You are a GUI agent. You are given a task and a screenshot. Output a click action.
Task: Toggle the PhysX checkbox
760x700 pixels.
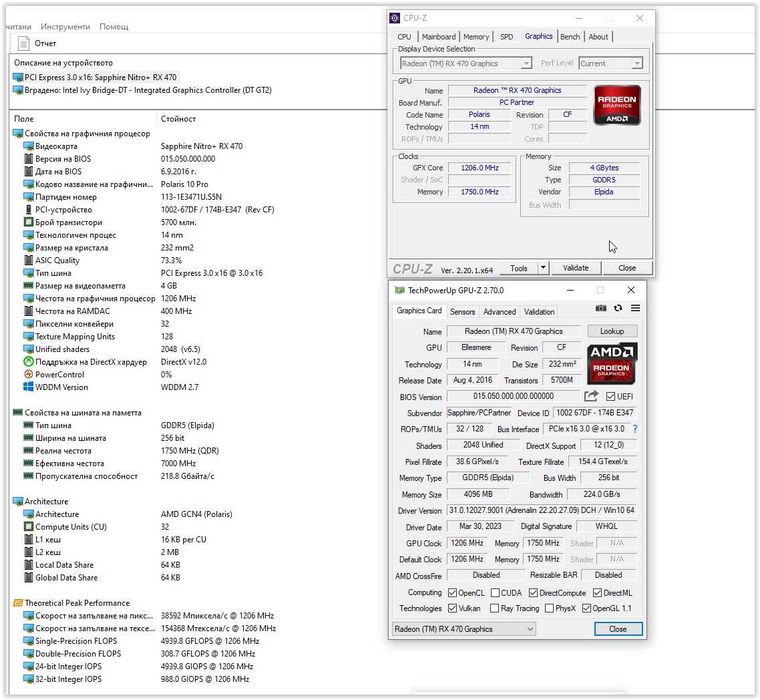click(x=549, y=608)
